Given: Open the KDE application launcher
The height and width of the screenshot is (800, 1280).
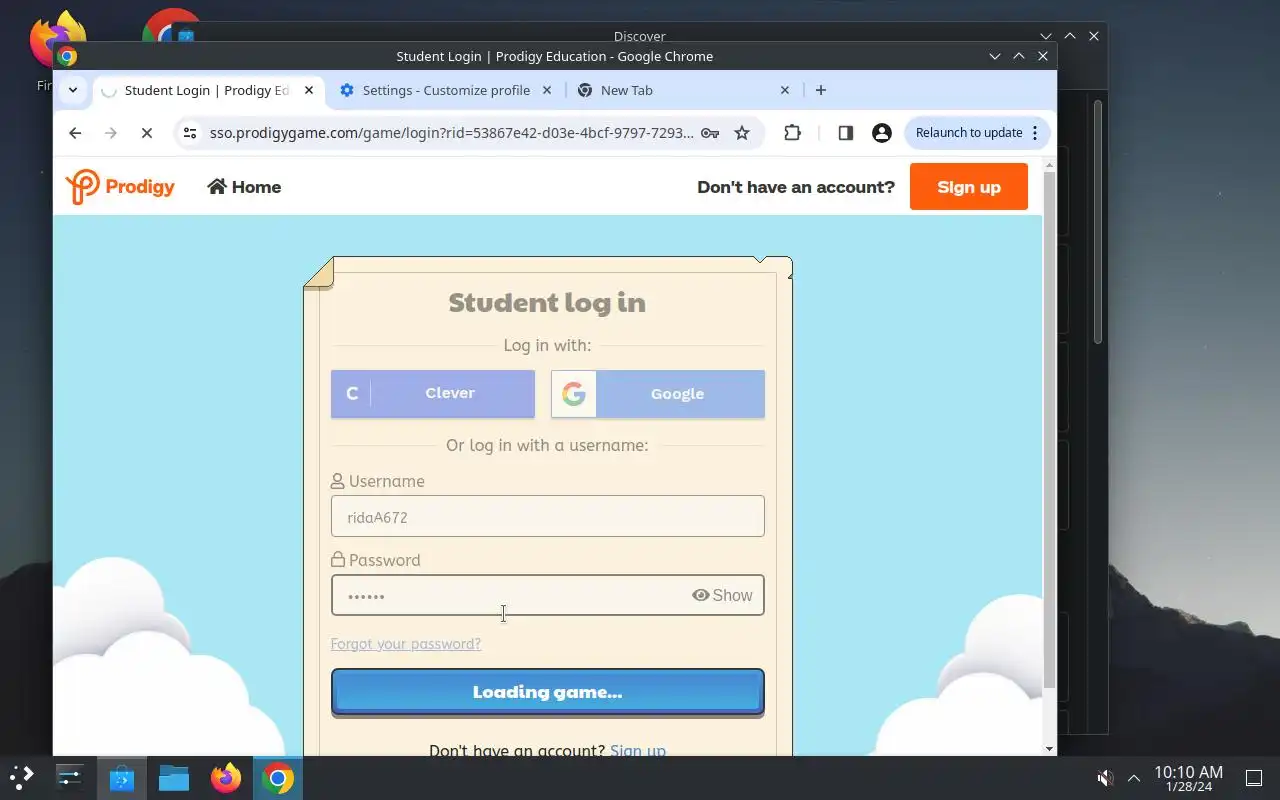Looking at the screenshot, I should pos(22,777).
